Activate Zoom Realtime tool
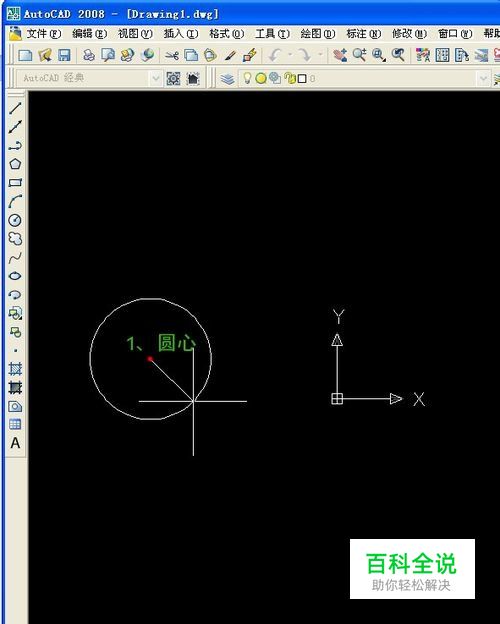Screen dimensions: 500x624 [x=359, y=55]
